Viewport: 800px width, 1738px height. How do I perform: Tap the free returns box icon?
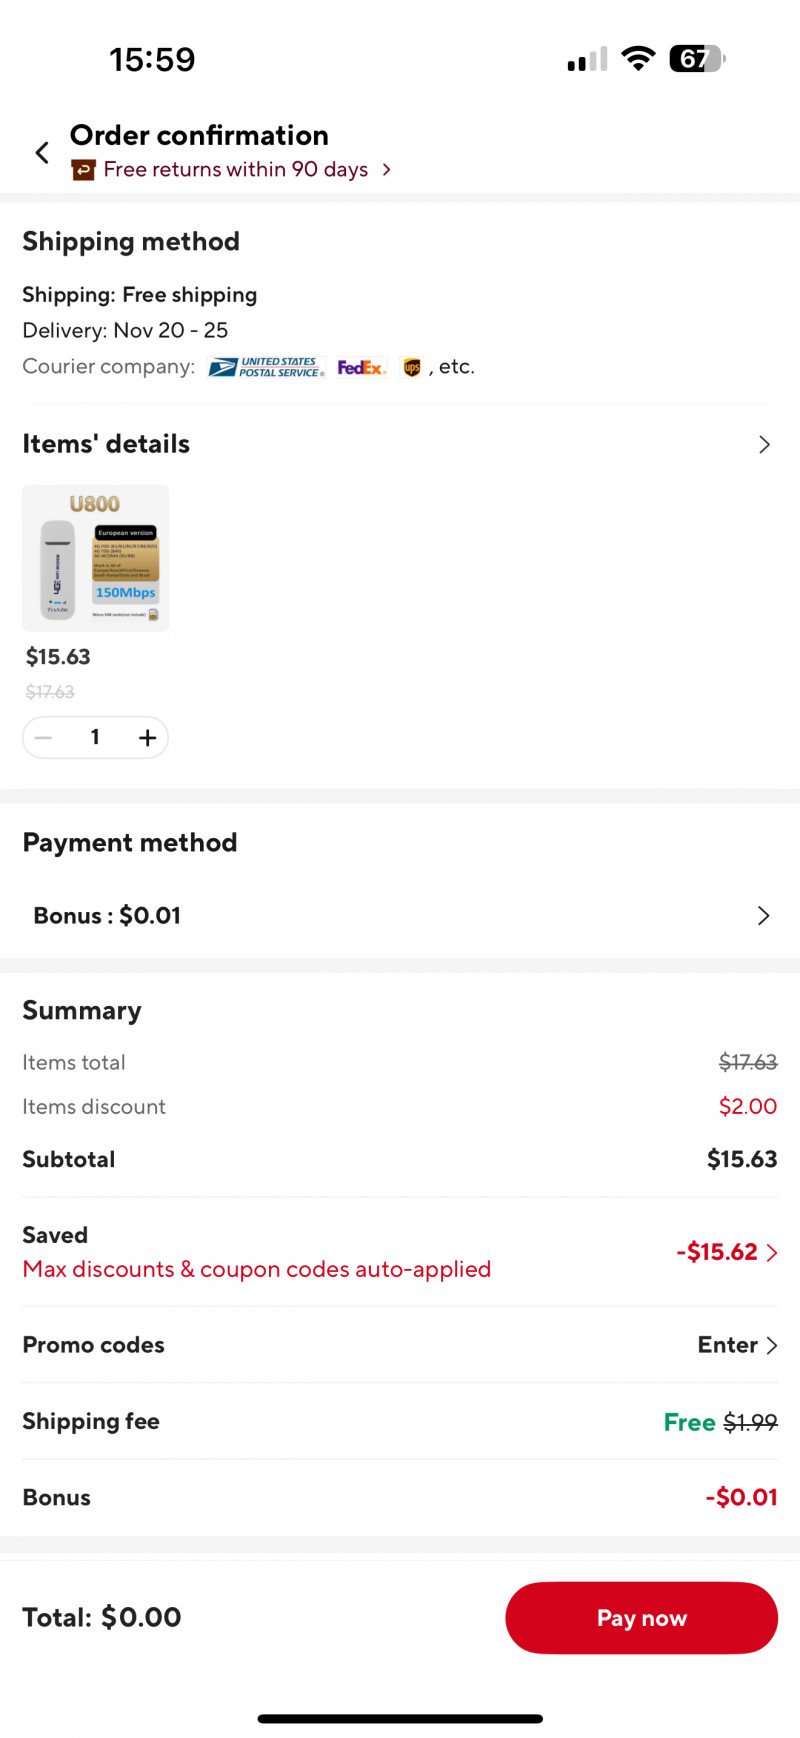click(83, 170)
